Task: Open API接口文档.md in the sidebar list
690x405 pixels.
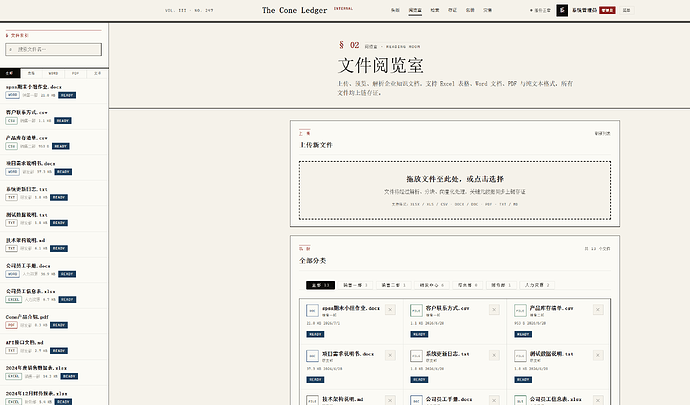Action: coord(54,346)
